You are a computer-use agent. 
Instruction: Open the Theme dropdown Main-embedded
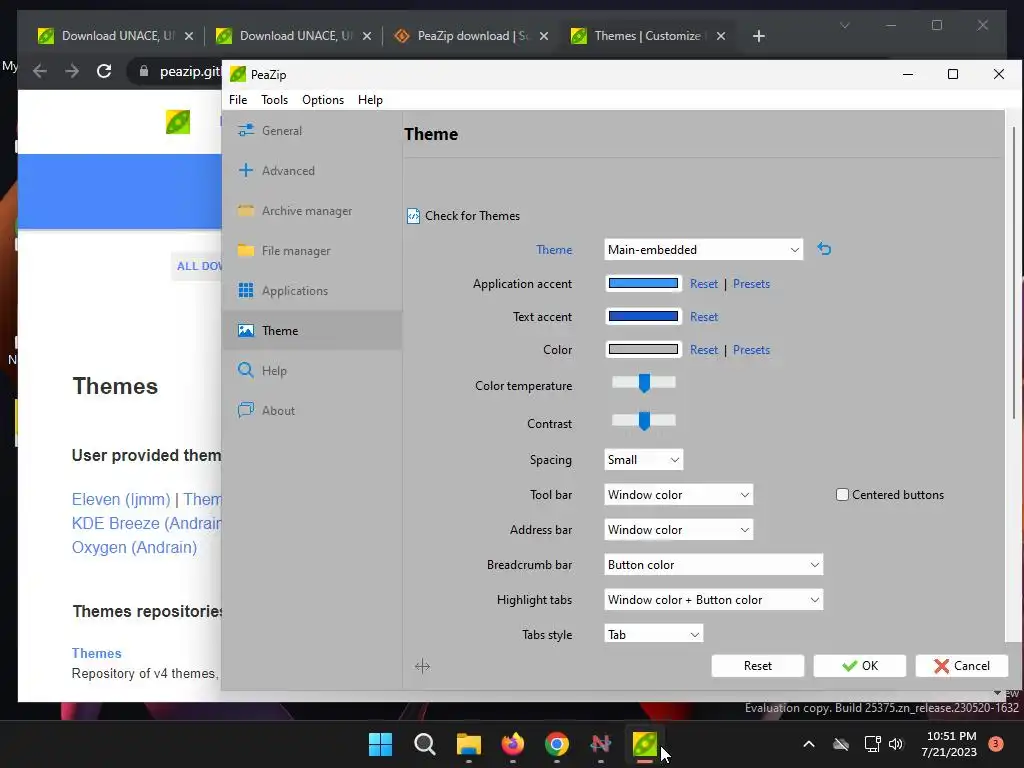coord(703,249)
